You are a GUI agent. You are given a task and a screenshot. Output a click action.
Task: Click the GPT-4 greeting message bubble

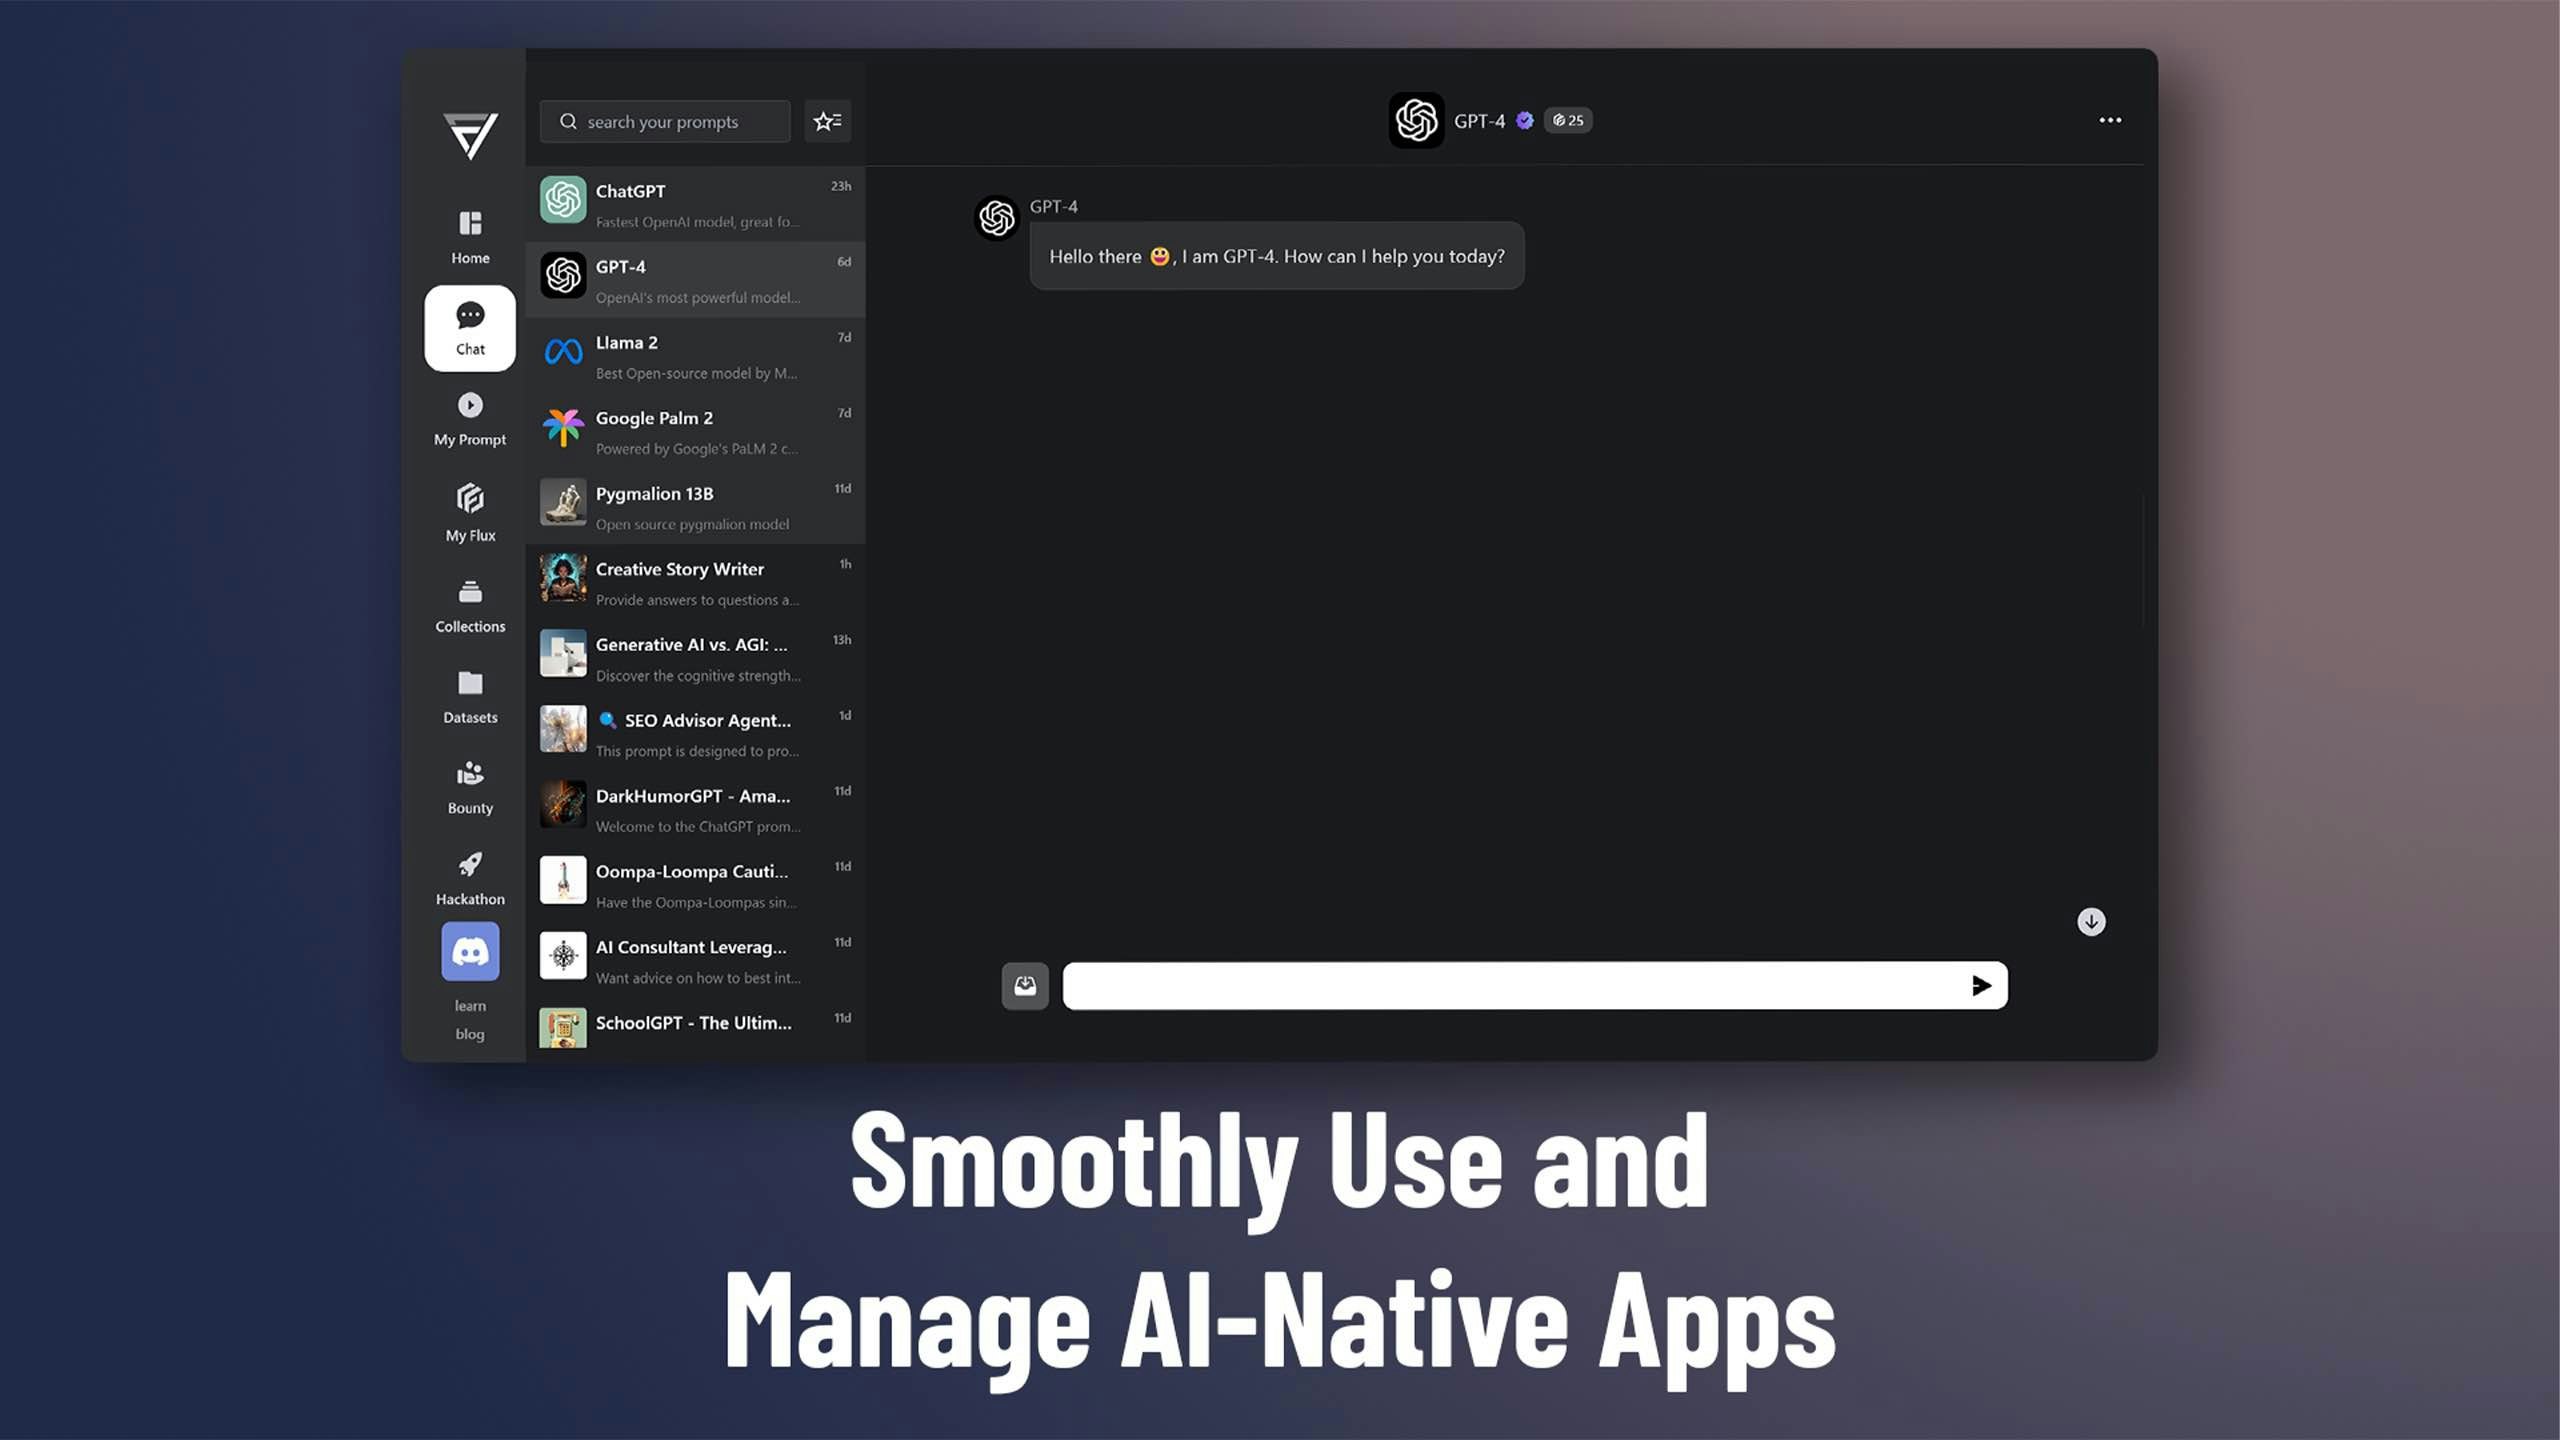(1276, 256)
